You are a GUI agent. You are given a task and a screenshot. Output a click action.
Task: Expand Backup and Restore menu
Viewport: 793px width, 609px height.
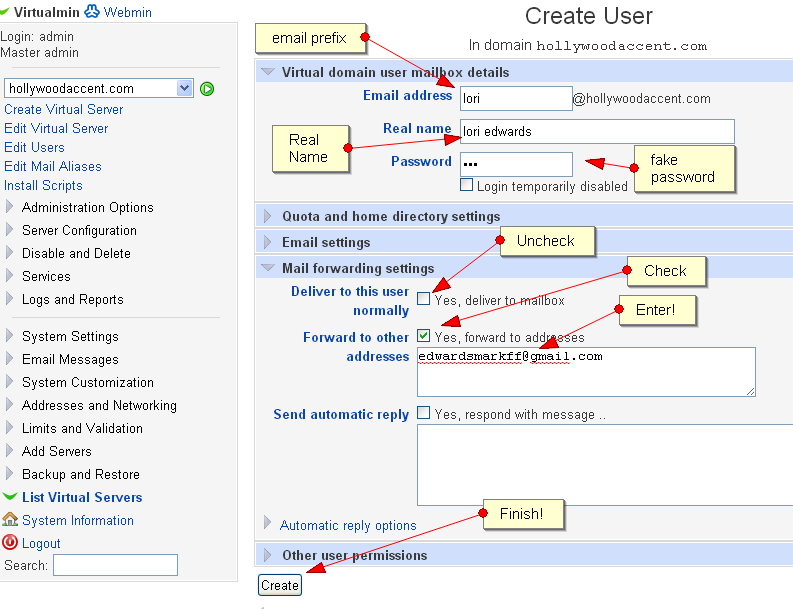pyautogui.click(x=10, y=473)
